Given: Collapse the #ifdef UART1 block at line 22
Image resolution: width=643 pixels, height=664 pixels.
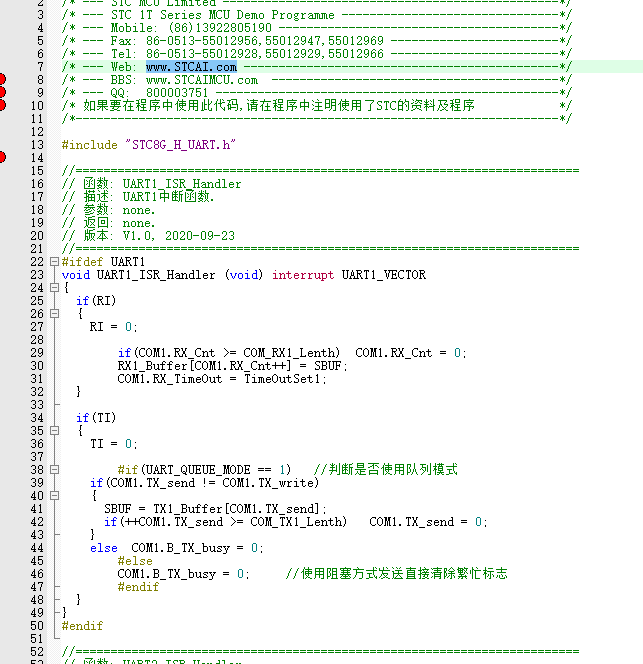Looking at the screenshot, I should [x=54, y=262].
